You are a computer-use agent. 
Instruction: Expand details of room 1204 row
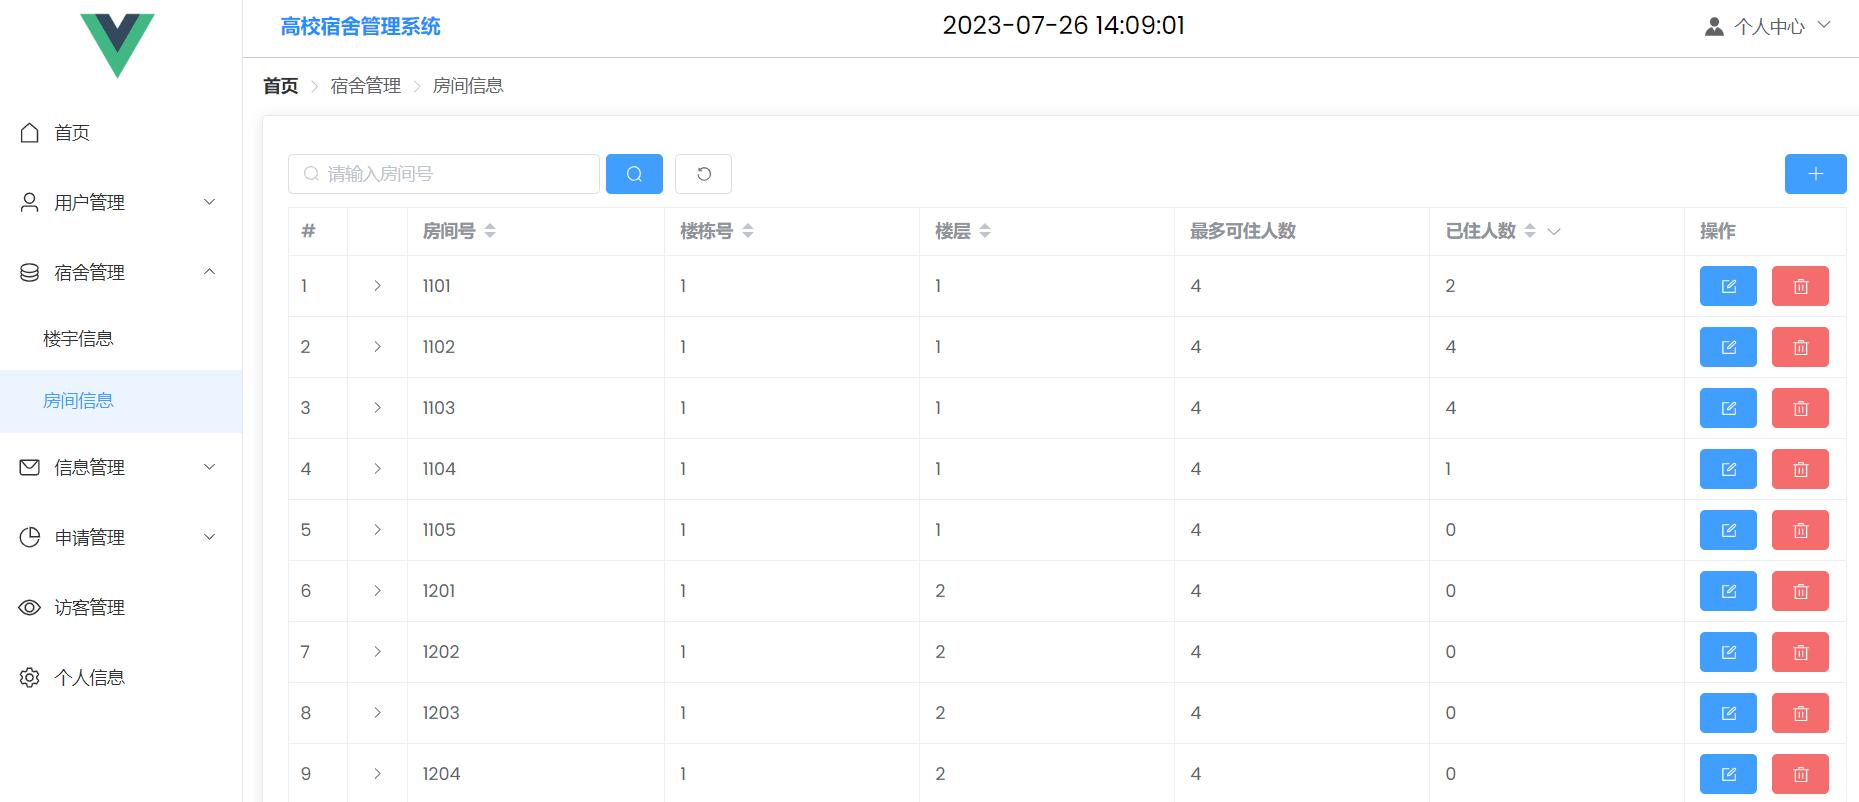pyautogui.click(x=377, y=774)
